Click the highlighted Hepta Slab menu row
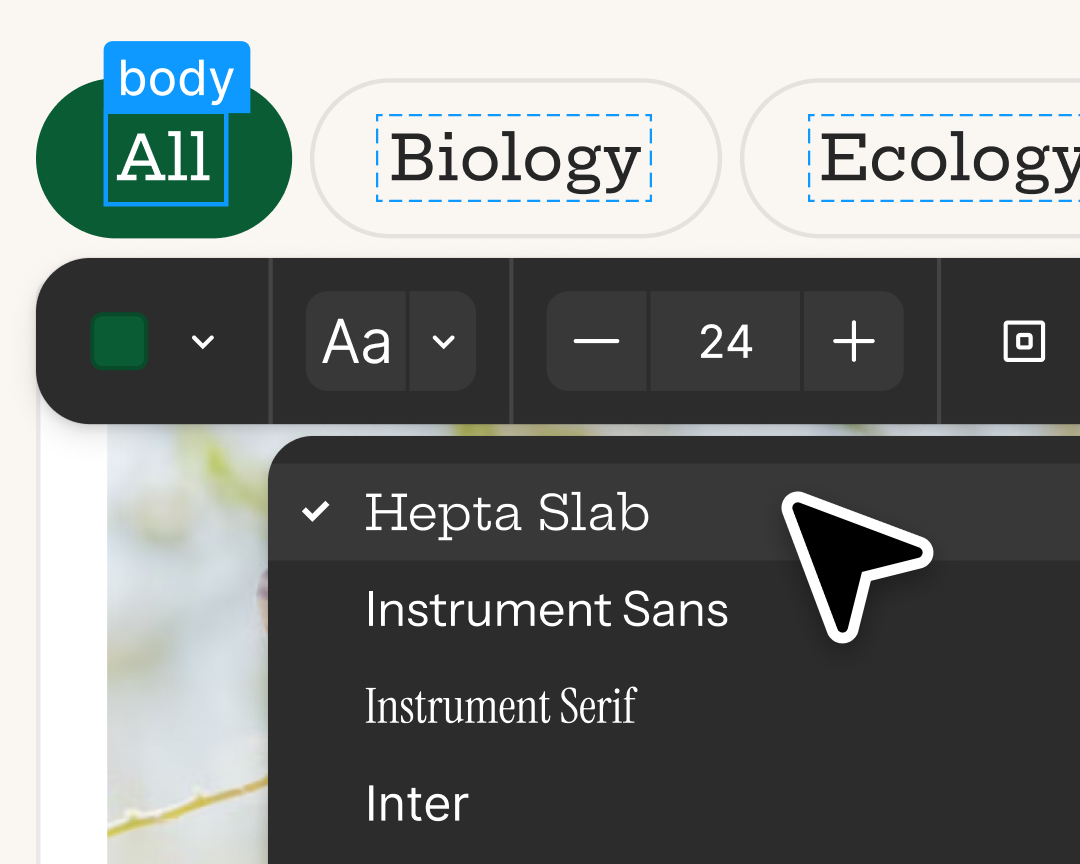The width and height of the screenshot is (1080, 864). click(600, 512)
